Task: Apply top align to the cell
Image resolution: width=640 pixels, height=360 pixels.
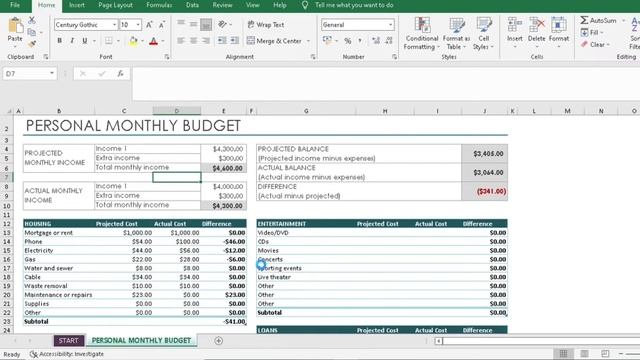Action: tap(181, 24)
